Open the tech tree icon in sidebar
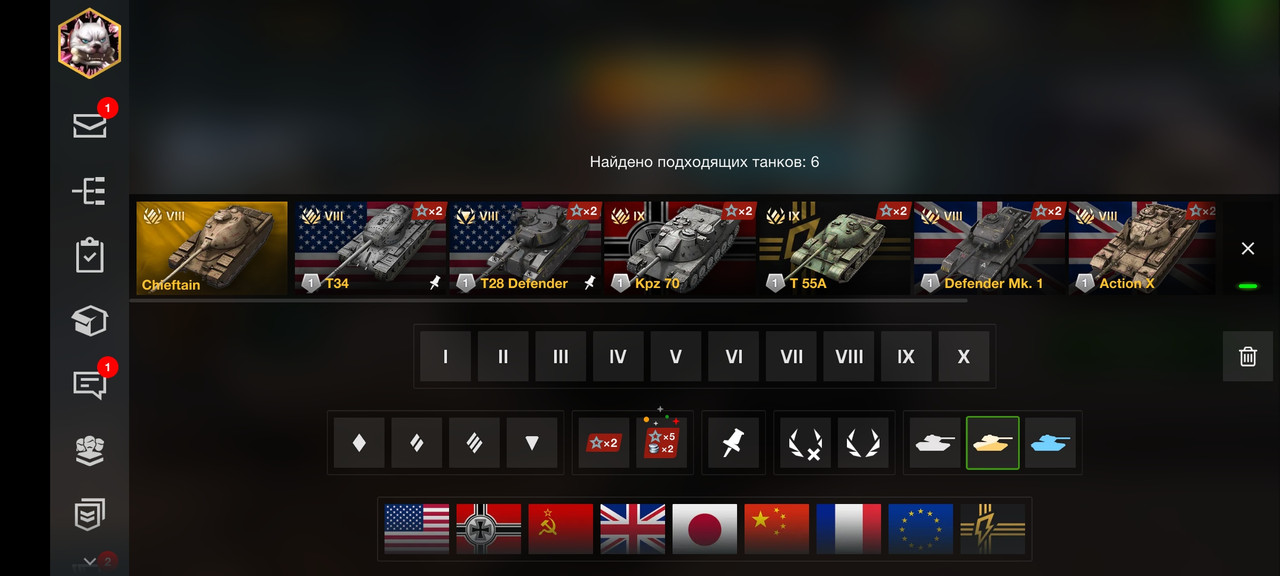The width and height of the screenshot is (1280, 576). pyautogui.click(x=90, y=190)
